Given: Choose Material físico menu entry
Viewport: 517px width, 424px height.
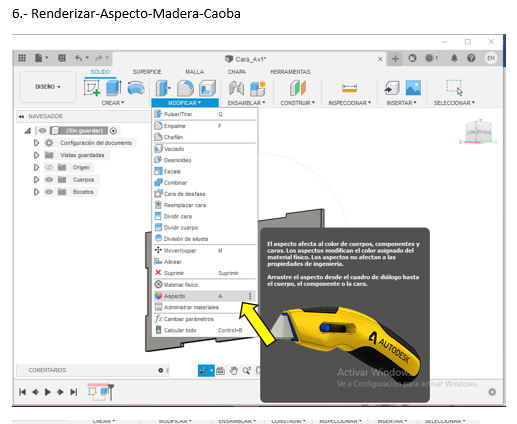Looking at the screenshot, I should coord(204,285).
